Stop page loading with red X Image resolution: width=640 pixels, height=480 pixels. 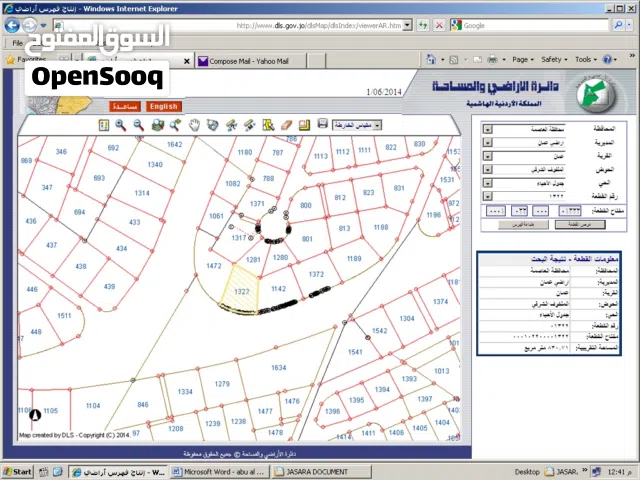pos(439,25)
